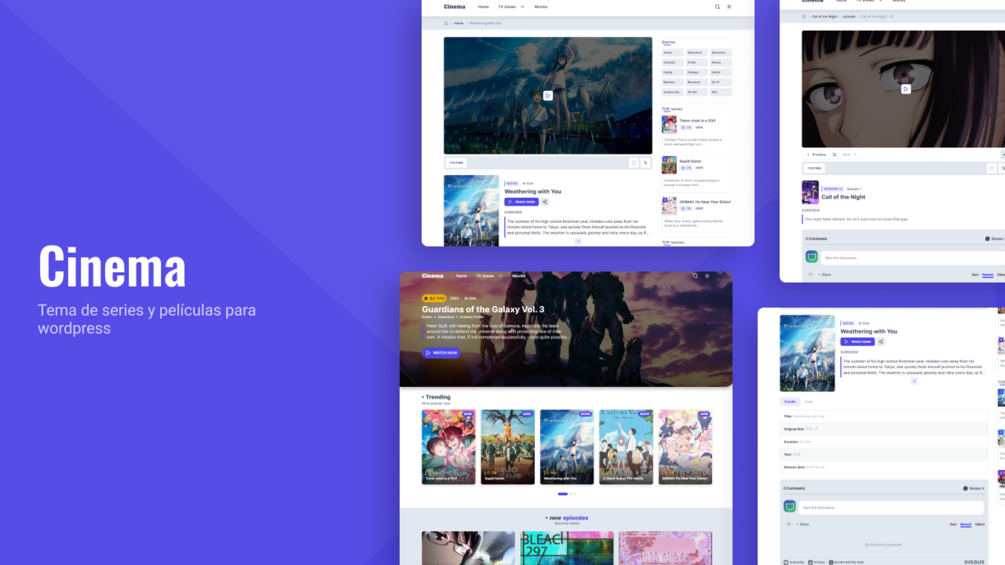Click share icon in bottom-right movie mockup

881,342
